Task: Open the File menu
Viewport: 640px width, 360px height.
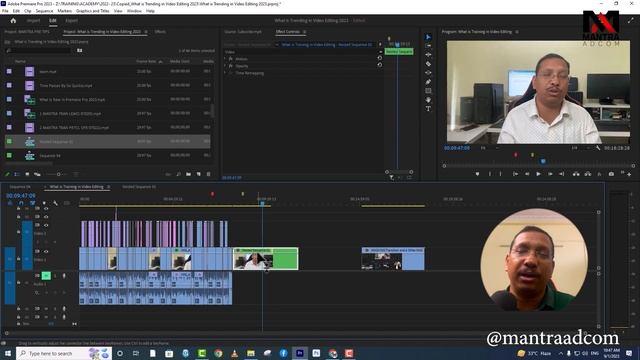Action: point(5,11)
